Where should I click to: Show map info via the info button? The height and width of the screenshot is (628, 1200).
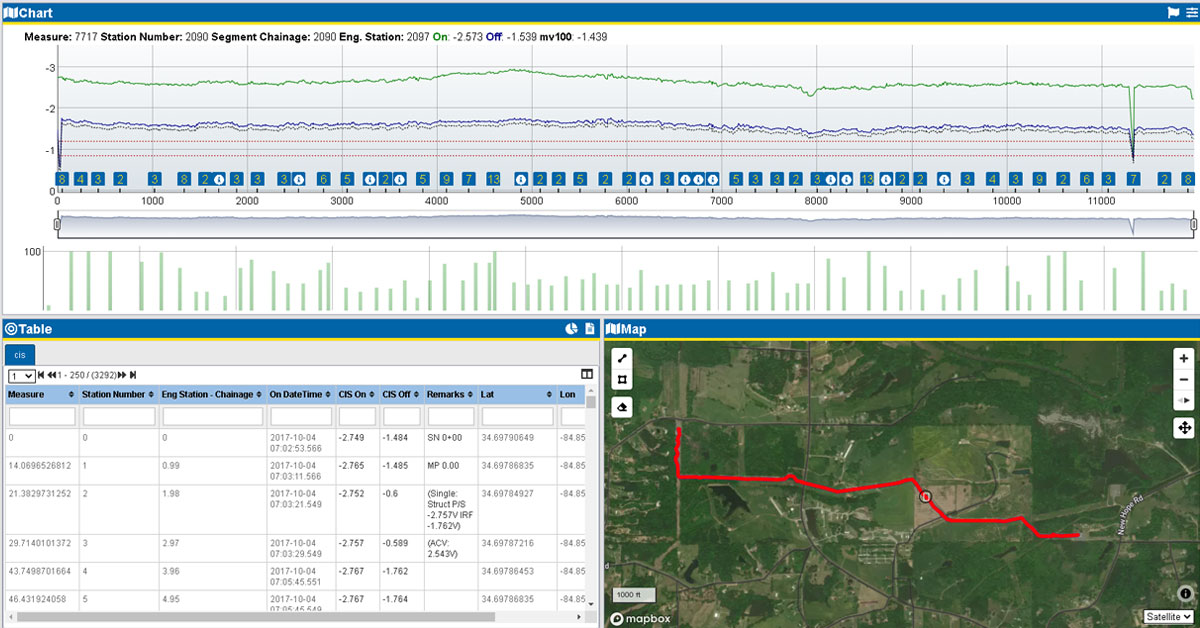(1185, 592)
